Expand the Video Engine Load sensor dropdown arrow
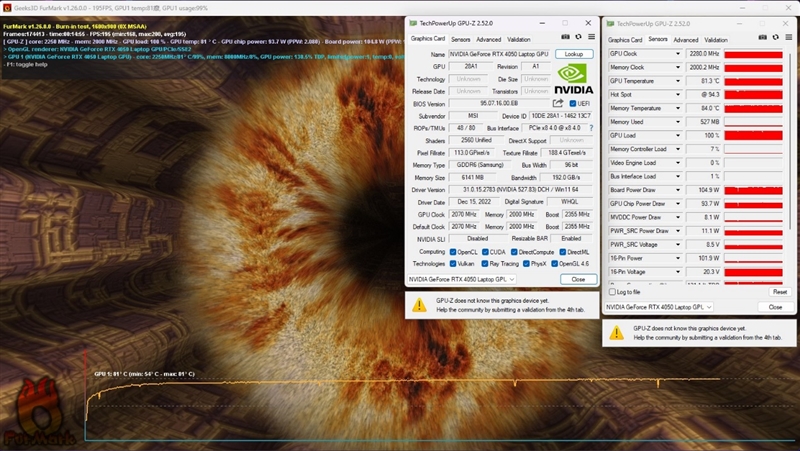 click(x=678, y=163)
